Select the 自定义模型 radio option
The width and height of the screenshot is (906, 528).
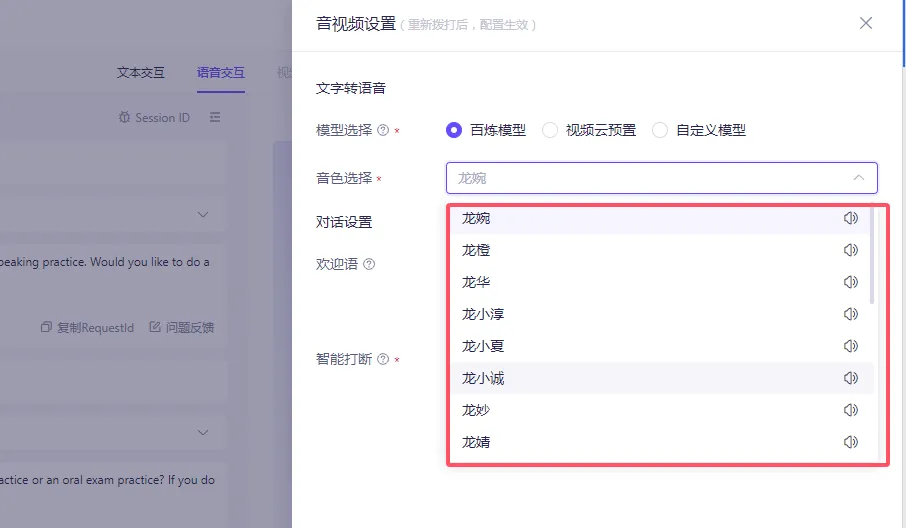point(660,130)
